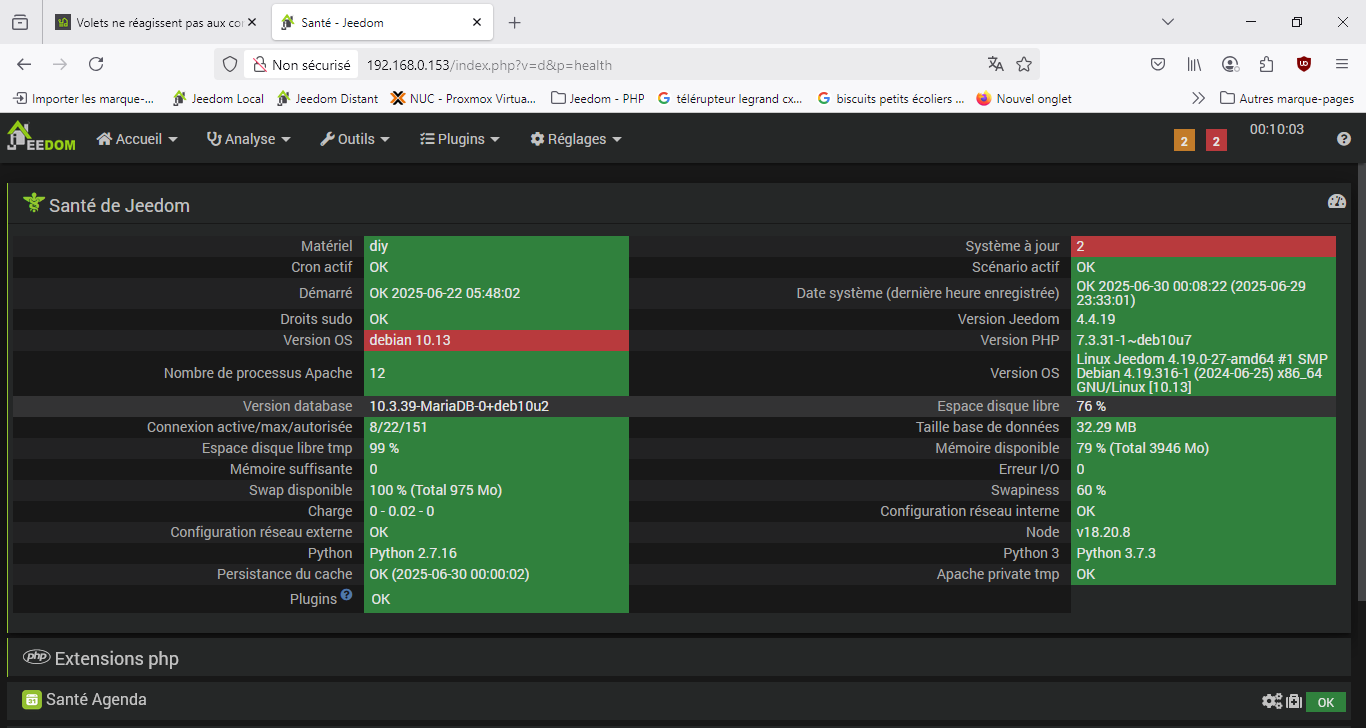Click the Firefox View icon at top left
Screen dimensions: 1366x728
(20, 22)
